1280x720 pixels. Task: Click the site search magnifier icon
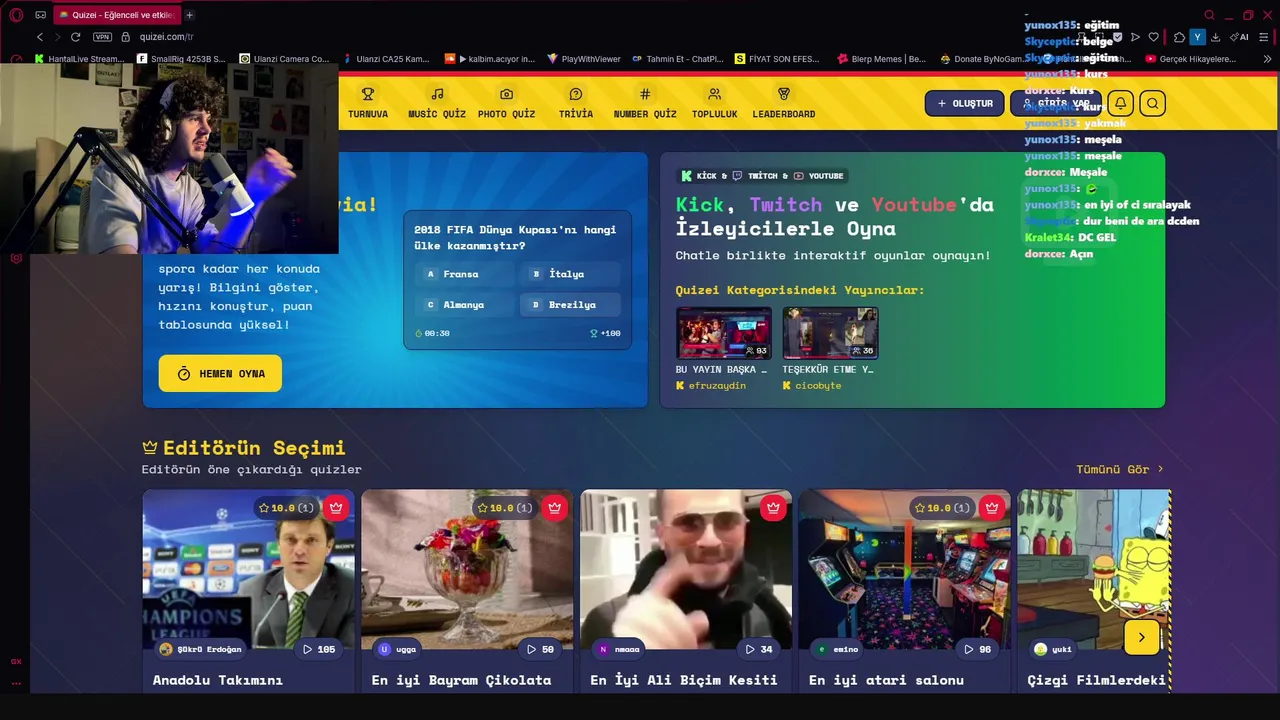(1152, 103)
